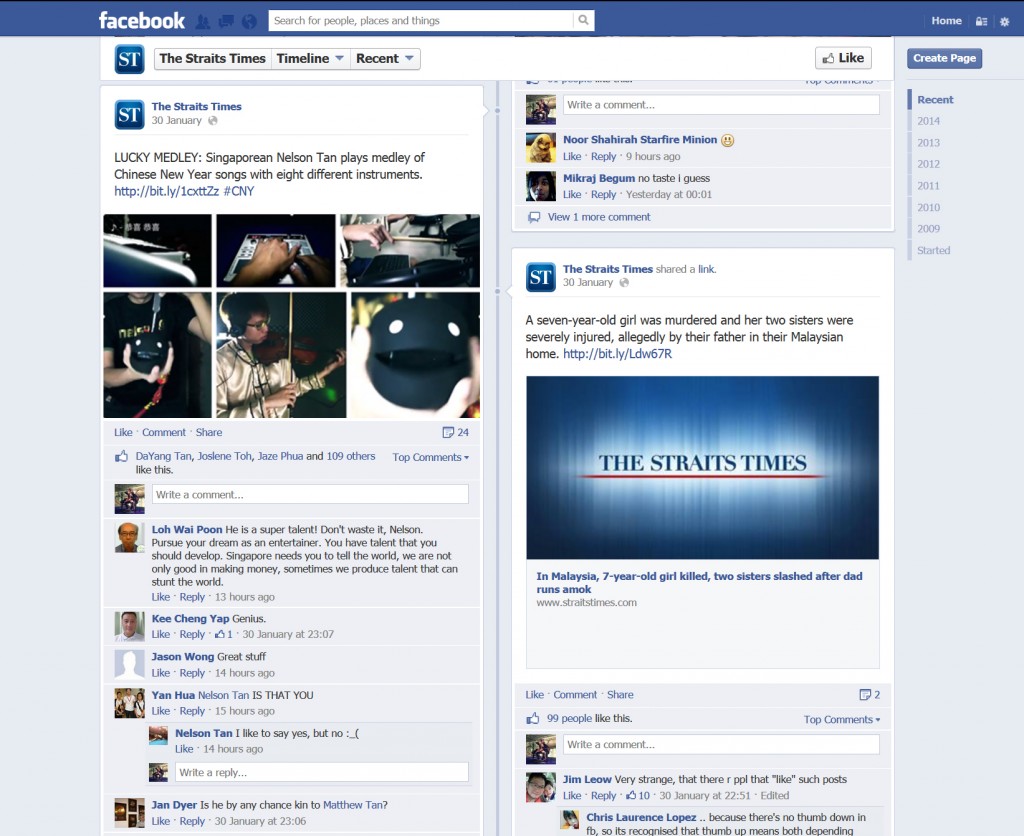
Task: Click the 10 likes thumb on Jim Leow comment
Action: point(632,796)
